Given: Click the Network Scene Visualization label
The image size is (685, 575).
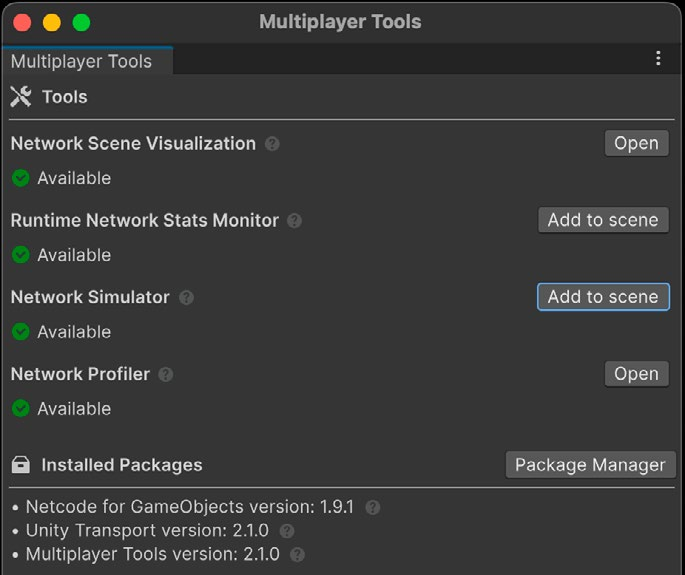Looking at the screenshot, I should (133, 144).
